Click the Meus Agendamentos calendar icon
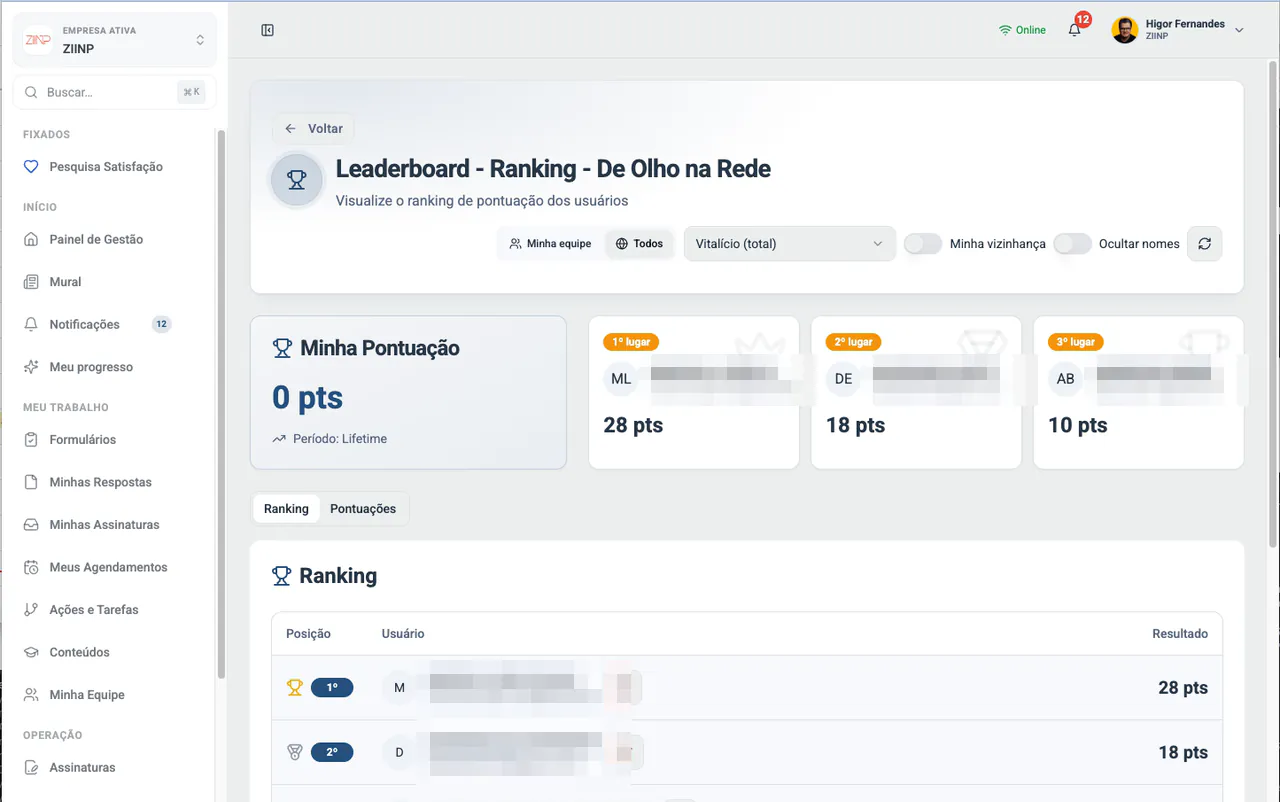This screenshot has width=1280, height=802. pos(31,567)
